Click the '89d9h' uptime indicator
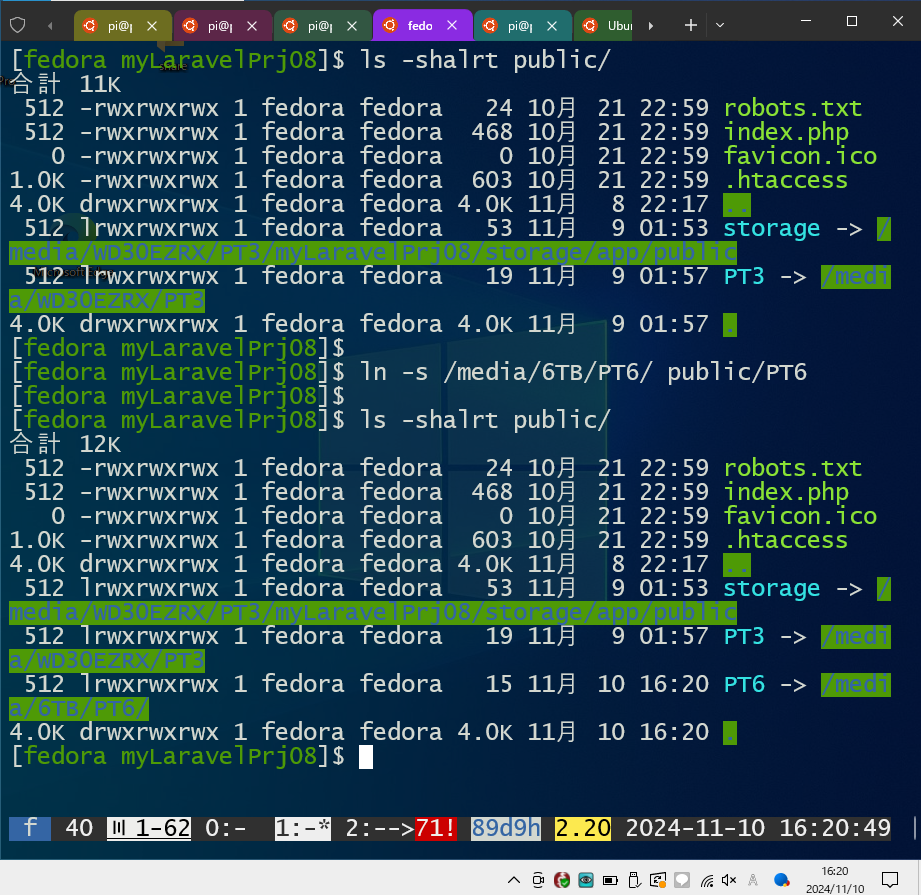 tap(506, 828)
